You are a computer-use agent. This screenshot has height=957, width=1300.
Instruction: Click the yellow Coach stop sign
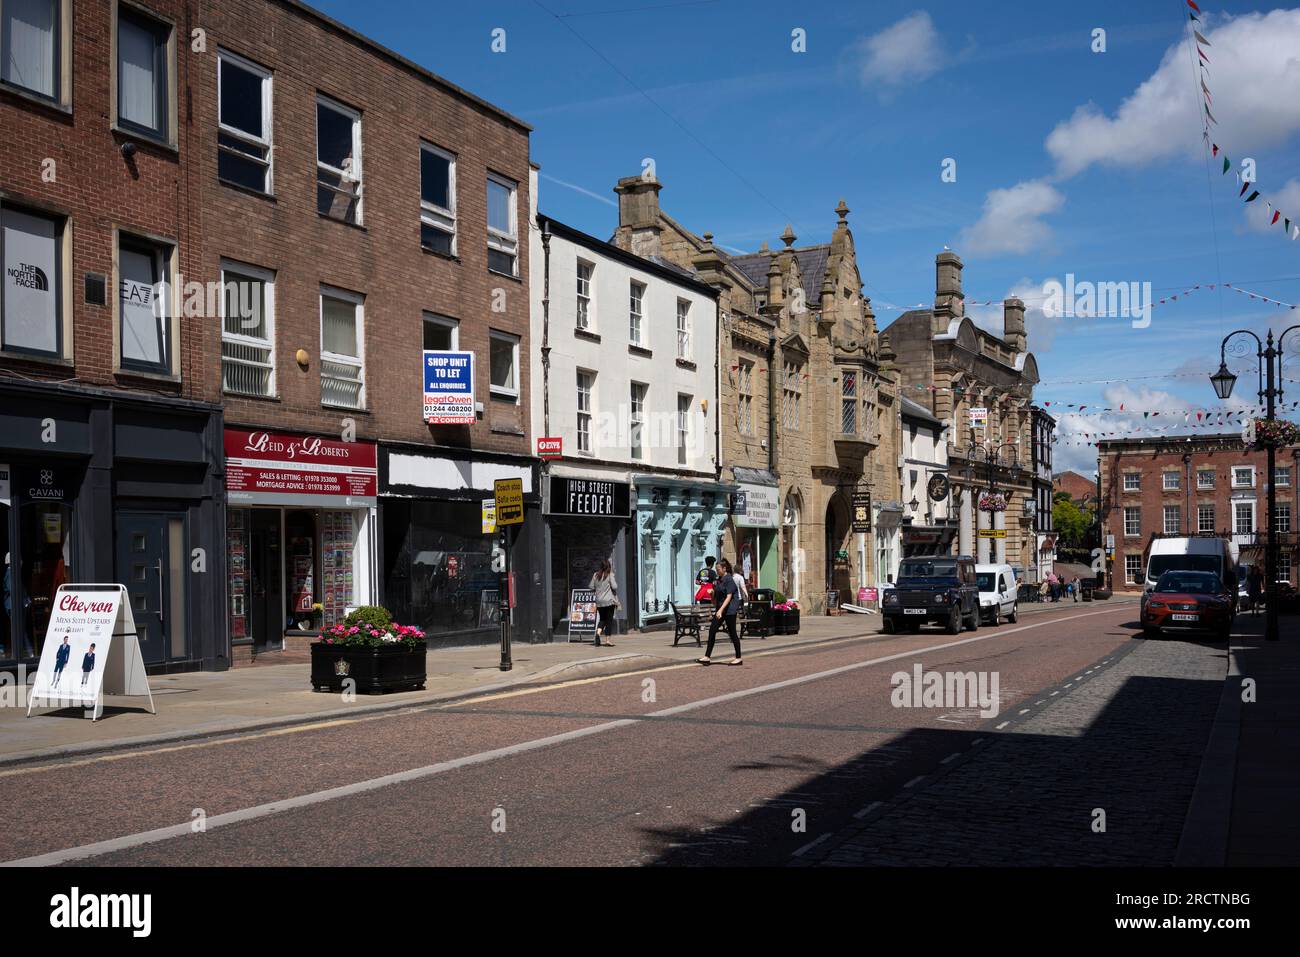coord(508,501)
